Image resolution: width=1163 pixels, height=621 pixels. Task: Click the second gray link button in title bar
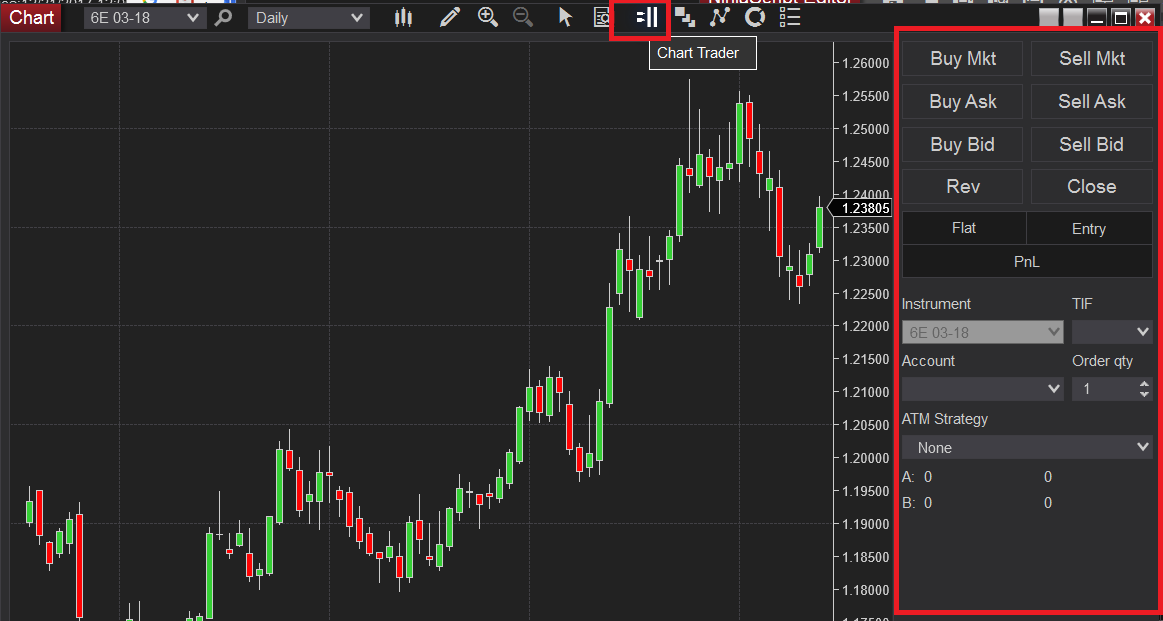click(x=1072, y=17)
